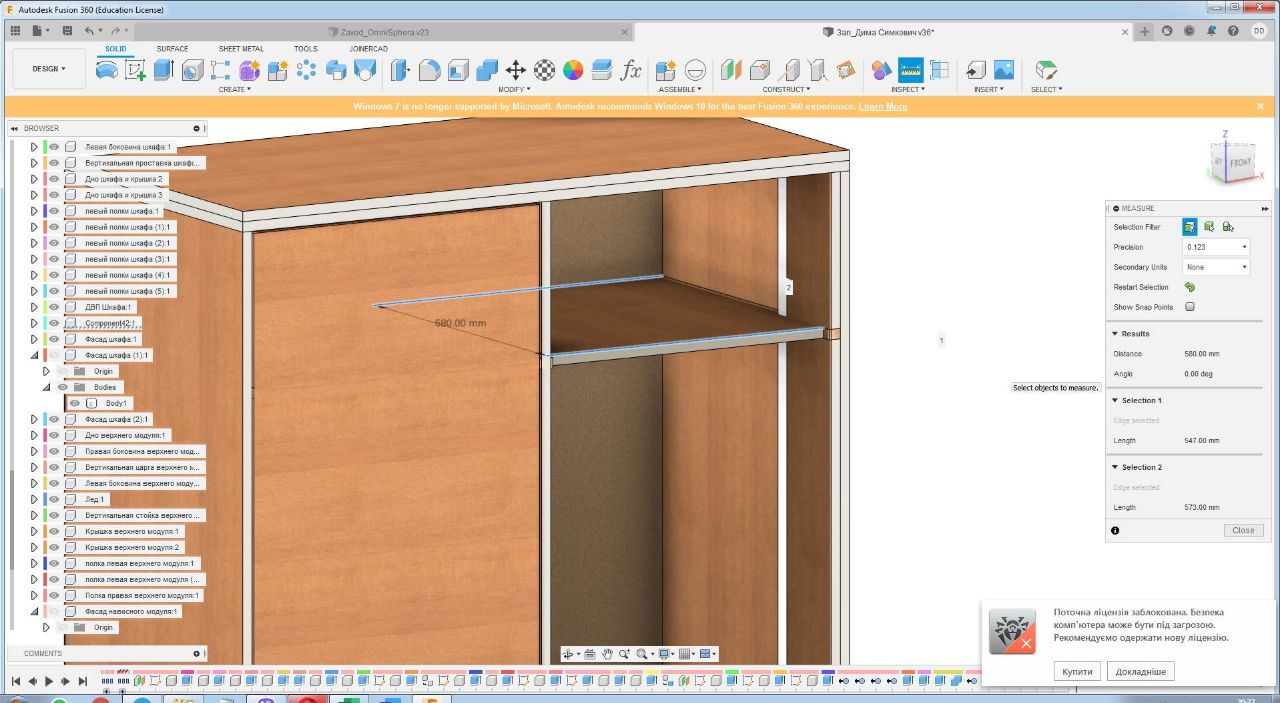Viewport: 1280px width, 703px height.
Task: Select the Select paint tool icon
Action: pos(1046,70)
